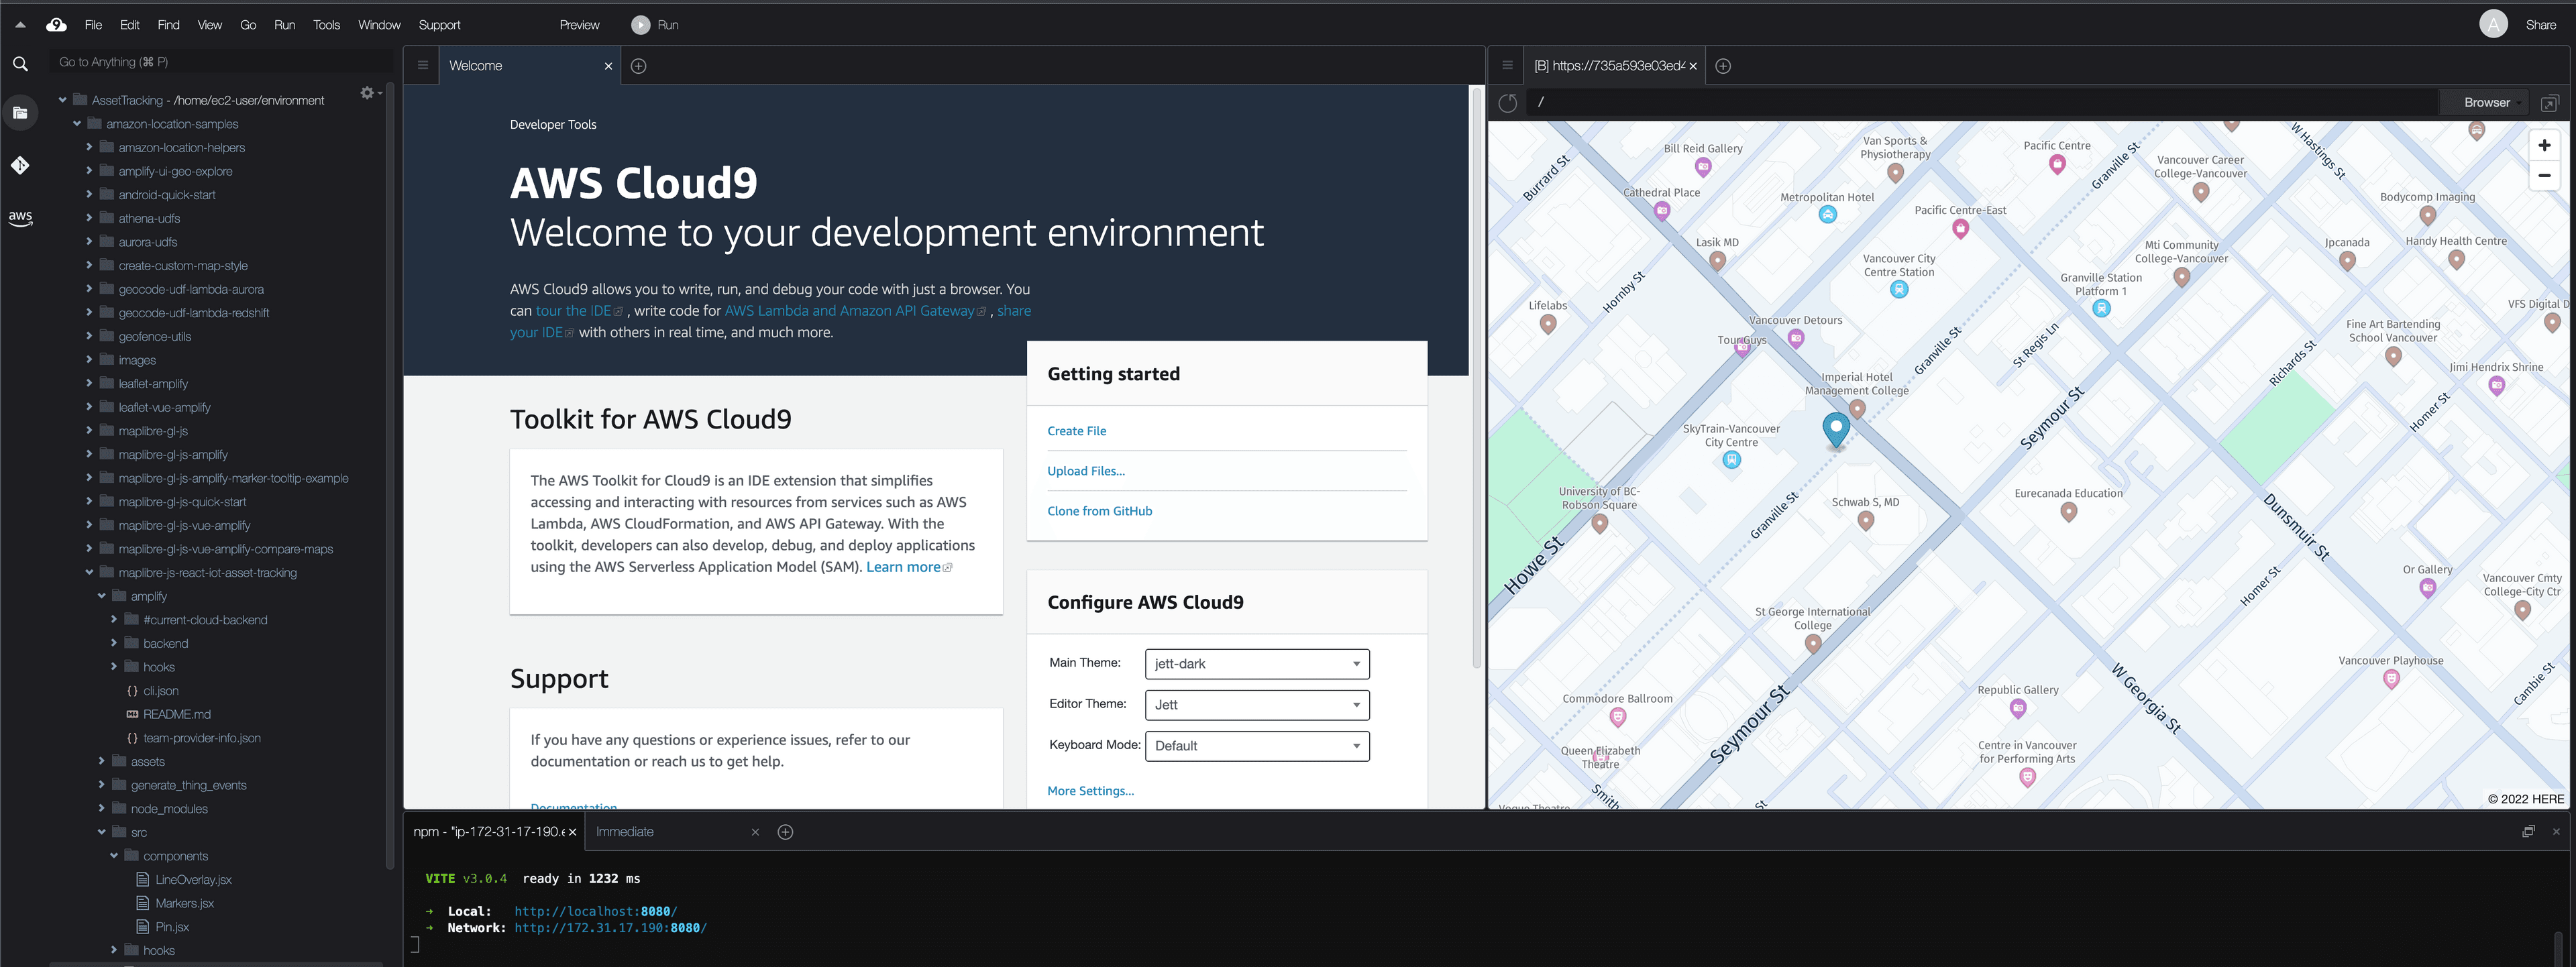Collapse the maplibre-js-react-iot-asset-tracking folder

tap(89, 573)
